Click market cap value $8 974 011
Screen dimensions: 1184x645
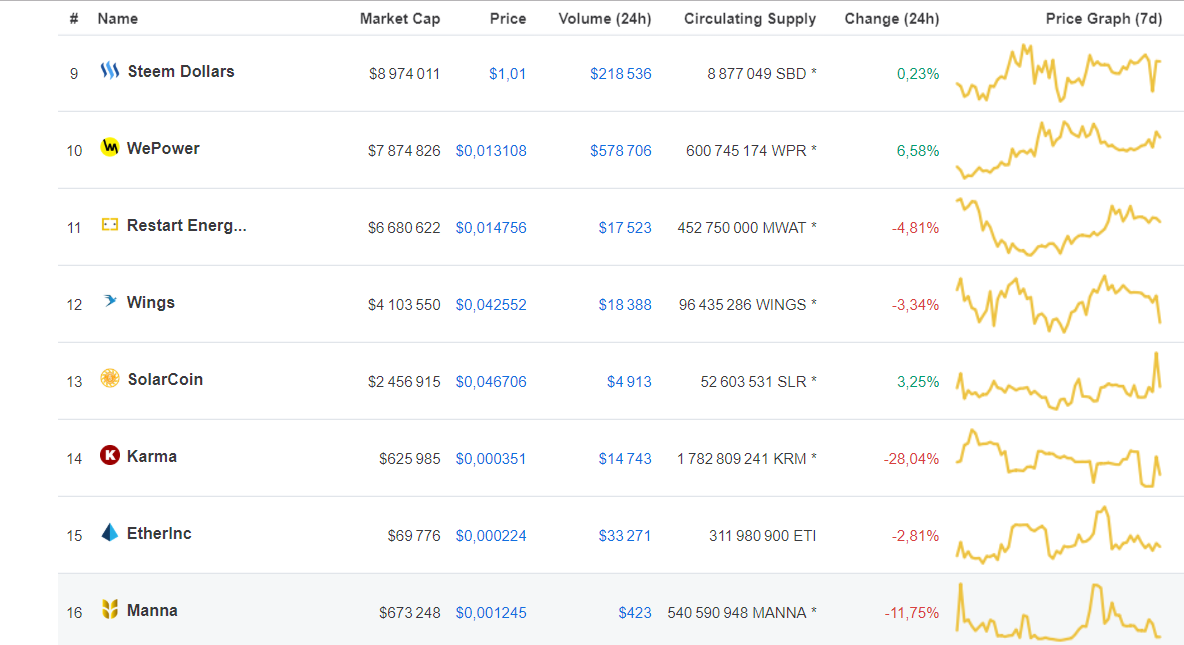click(404, 74)
